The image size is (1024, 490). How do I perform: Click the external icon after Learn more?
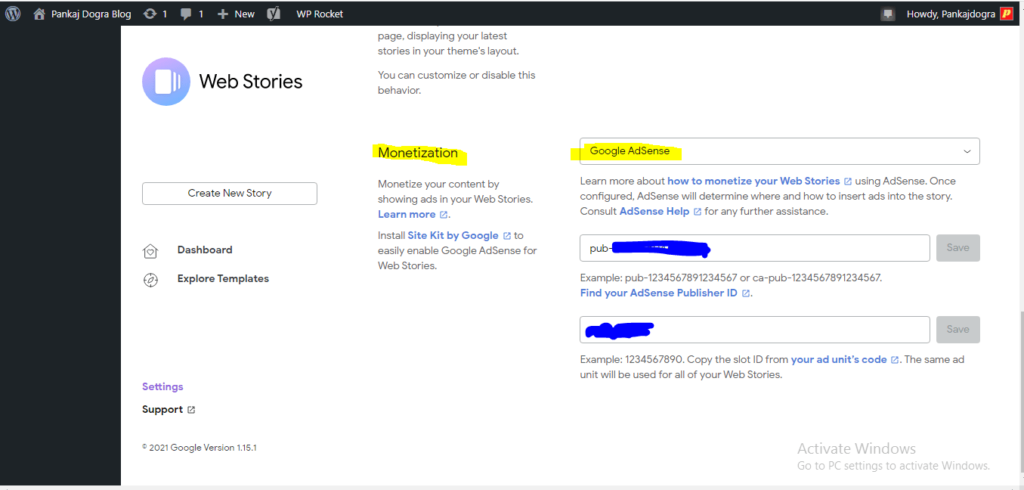[443, 215]
